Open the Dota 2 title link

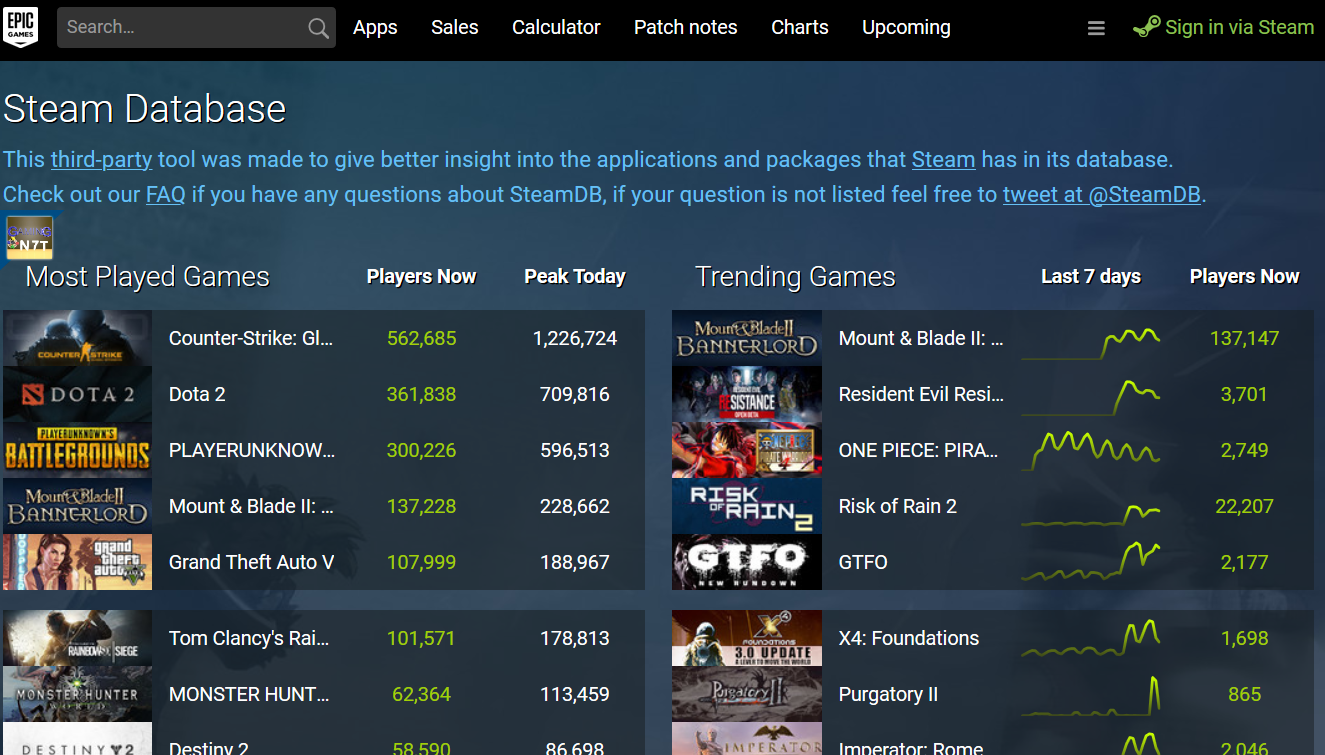click(197, 394)
